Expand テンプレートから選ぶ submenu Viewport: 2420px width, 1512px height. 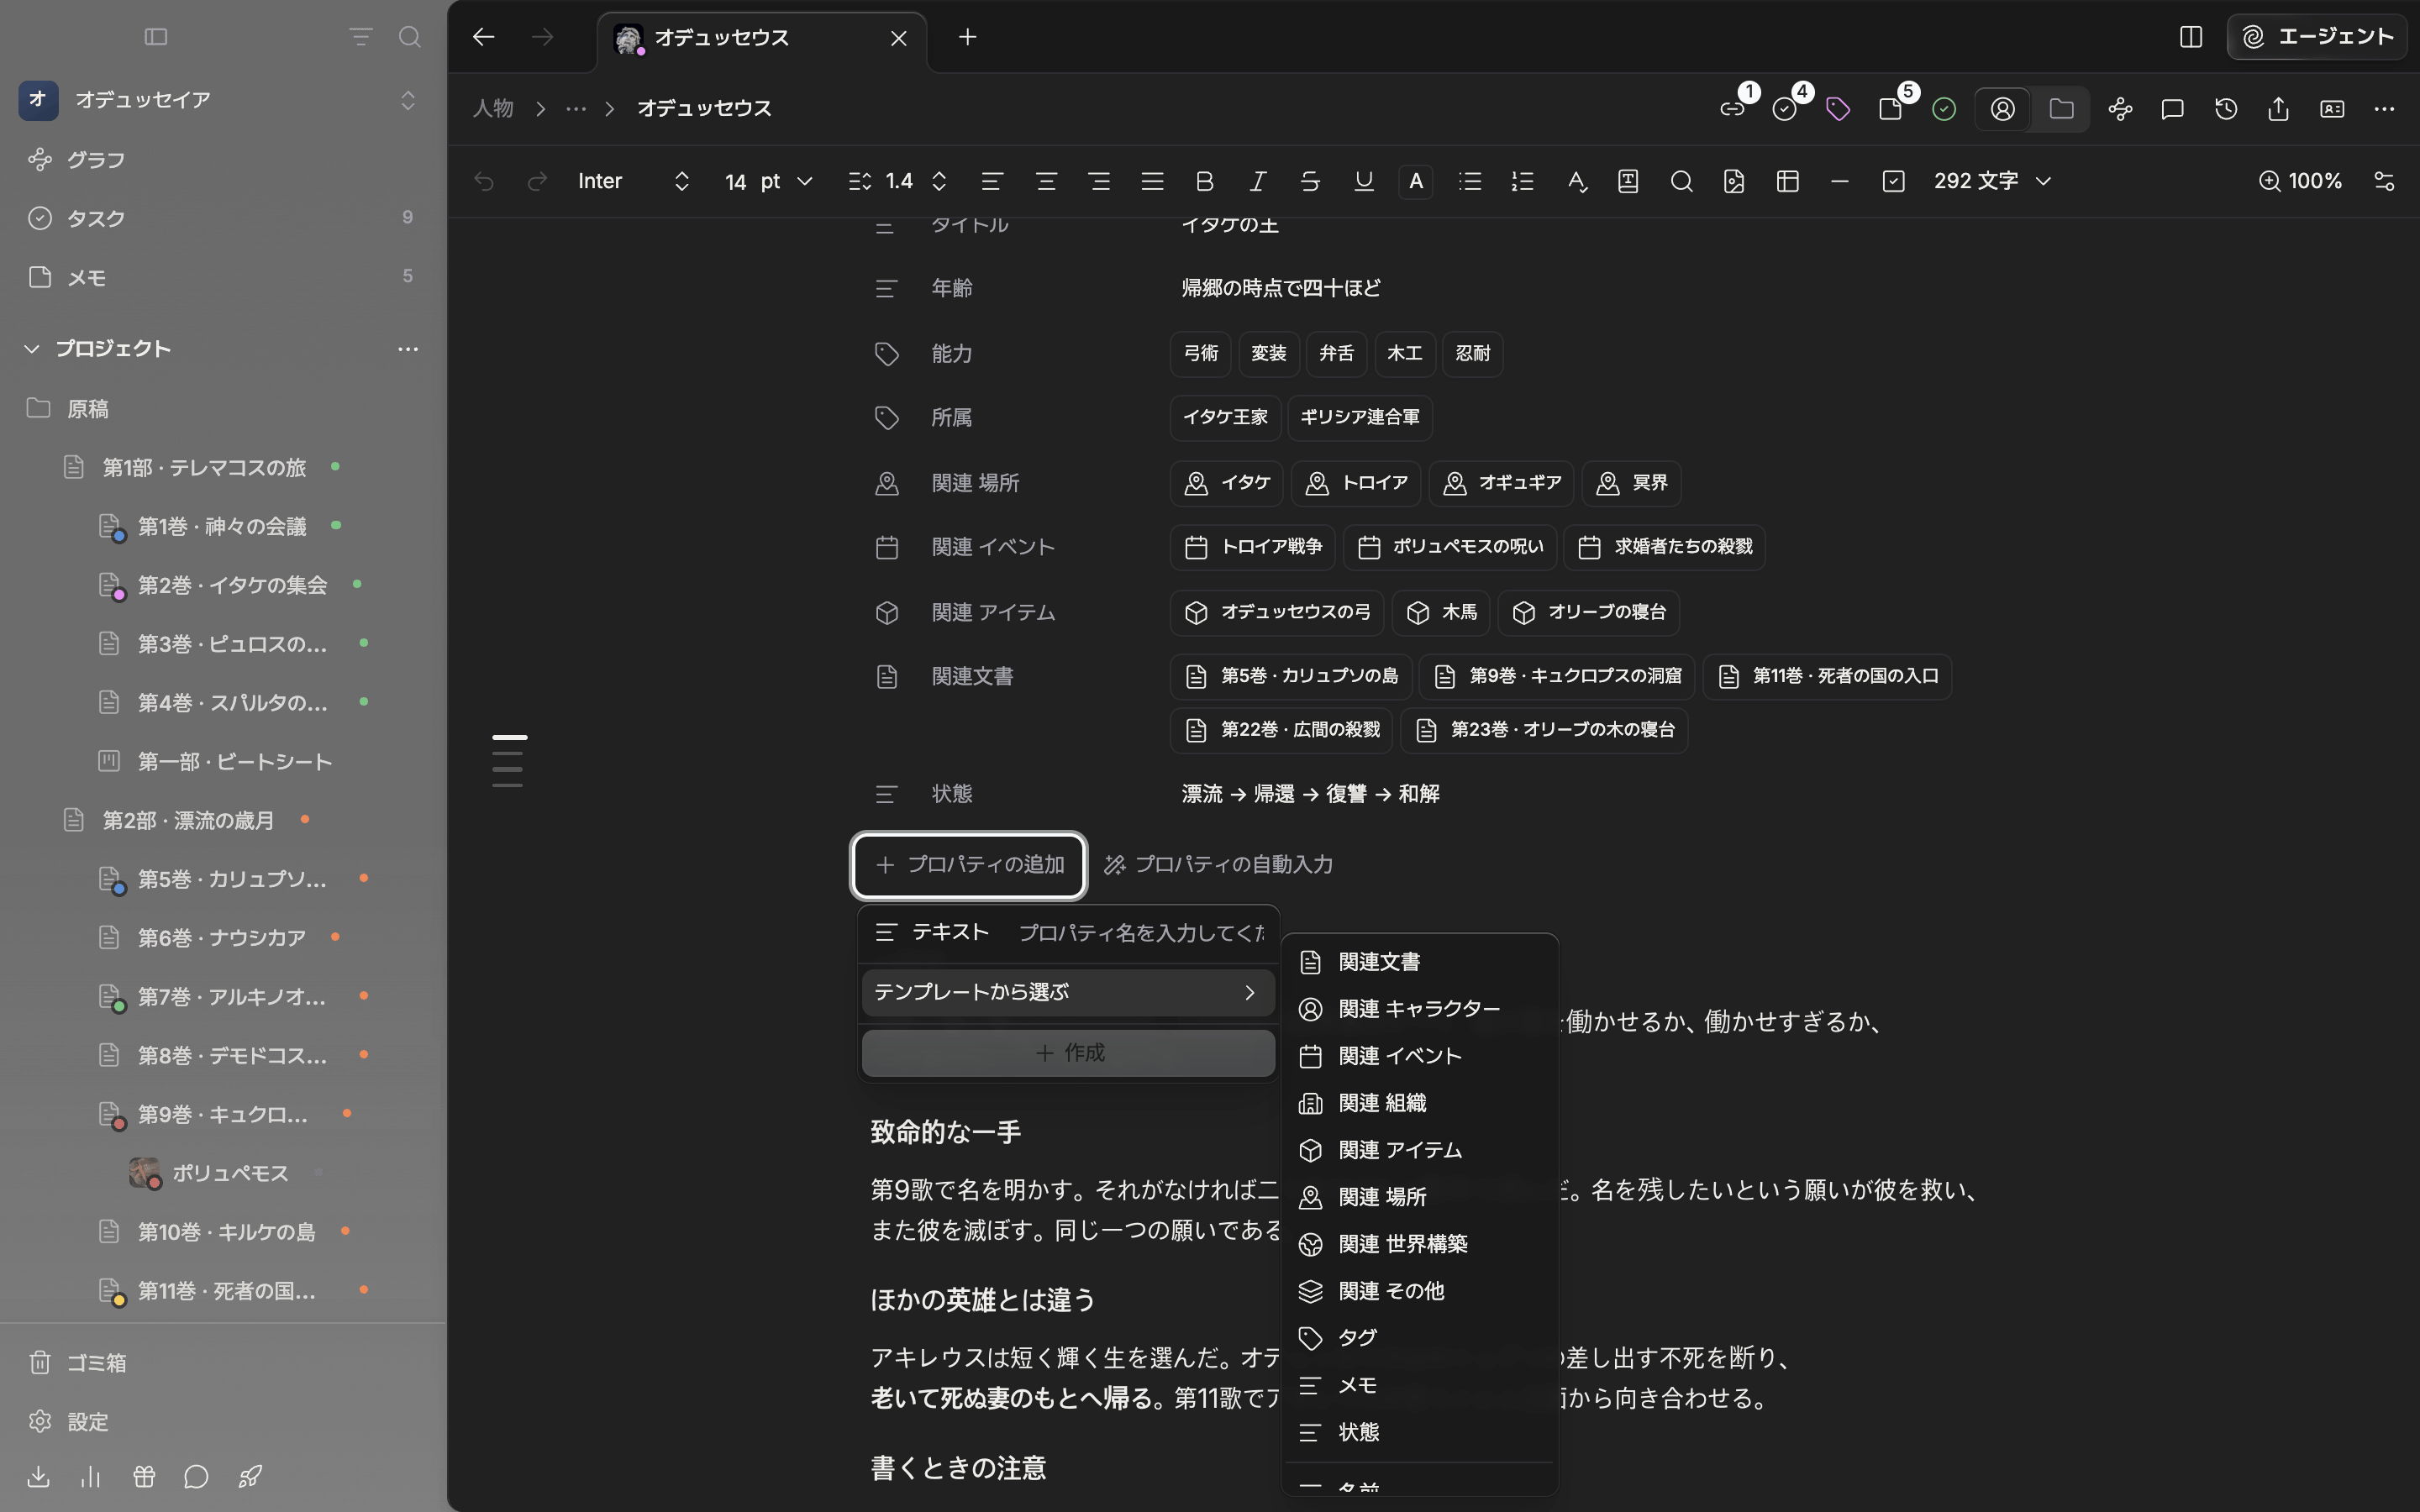[1068, 992]
